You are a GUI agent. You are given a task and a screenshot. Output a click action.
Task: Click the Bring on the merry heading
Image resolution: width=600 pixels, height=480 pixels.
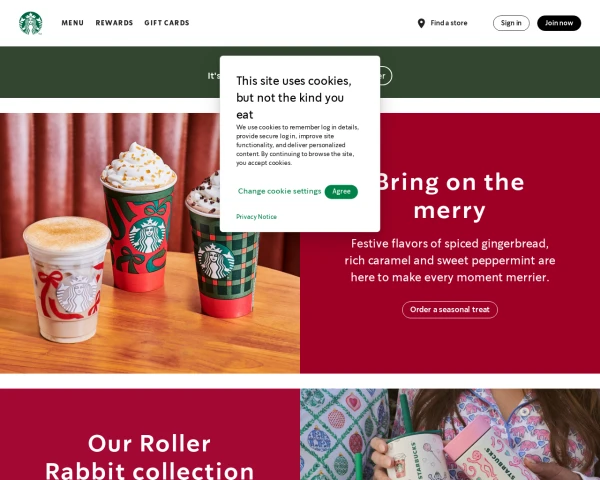450,196
